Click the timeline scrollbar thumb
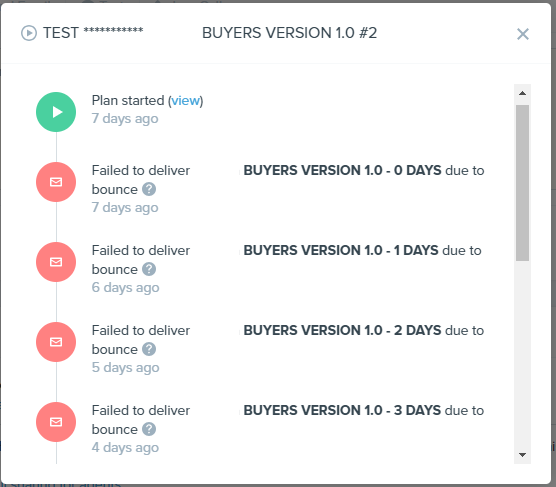 pos(522,183)
